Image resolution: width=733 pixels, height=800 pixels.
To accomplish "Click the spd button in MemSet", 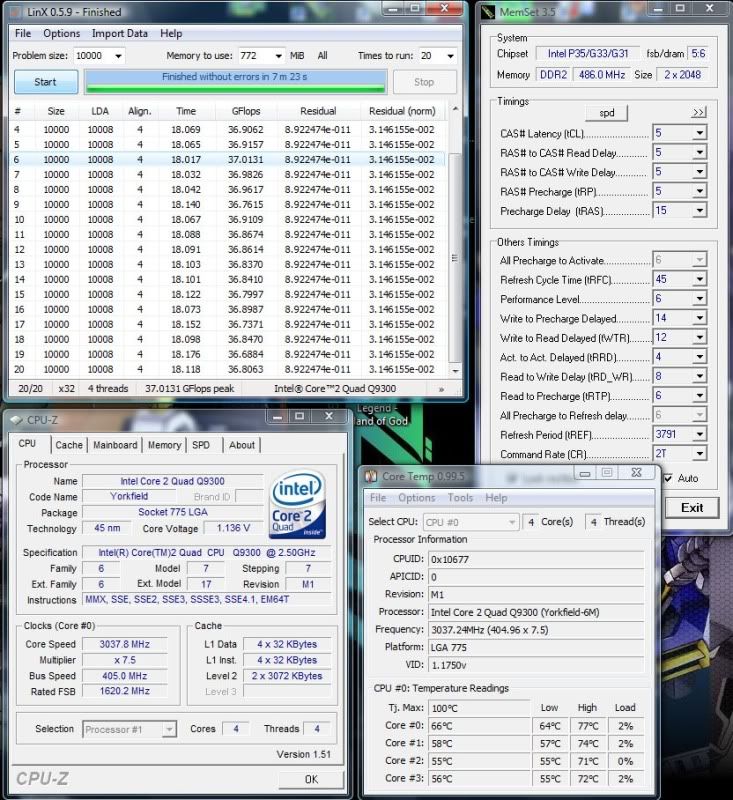I will 607,113.
